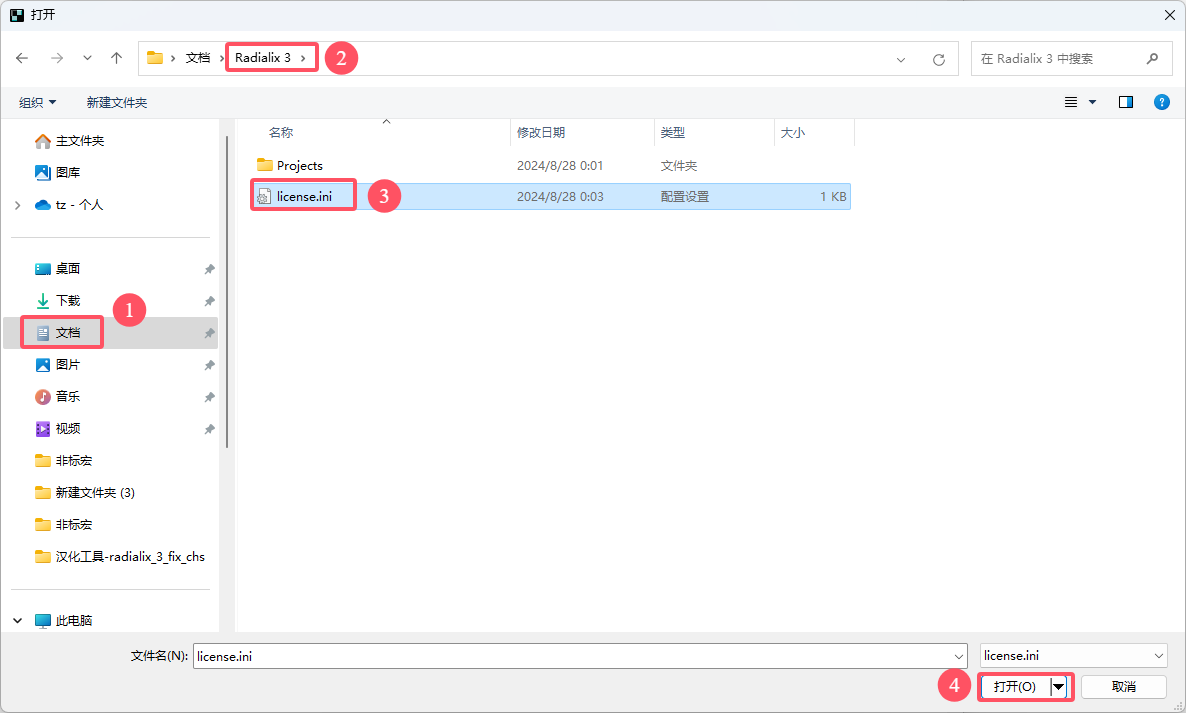This screenshot has width=1186, height=713.
Task: Go up one folder level arrow
Action: [116, 58]
